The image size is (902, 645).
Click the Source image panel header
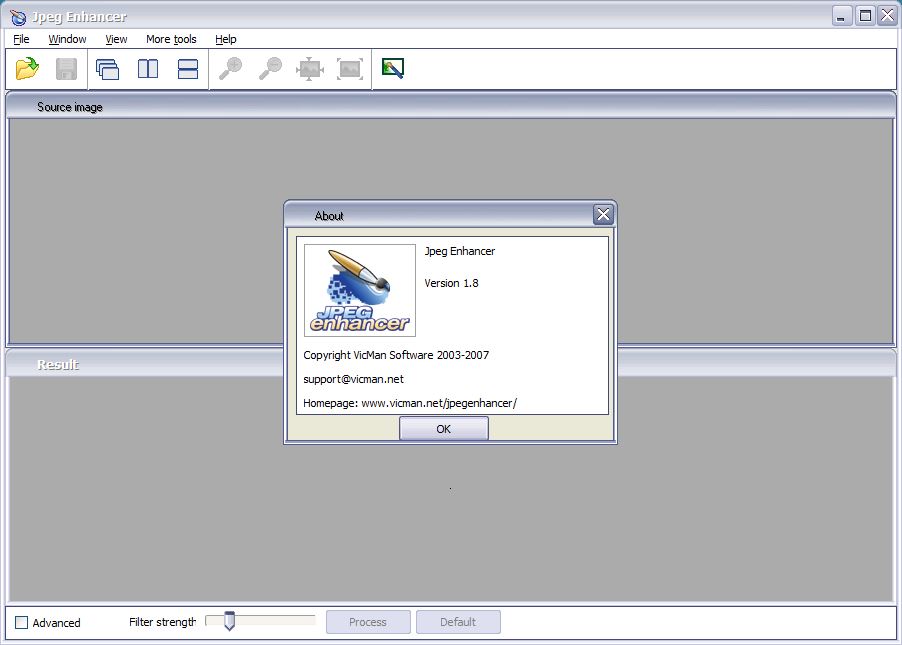tap(450, 106)
